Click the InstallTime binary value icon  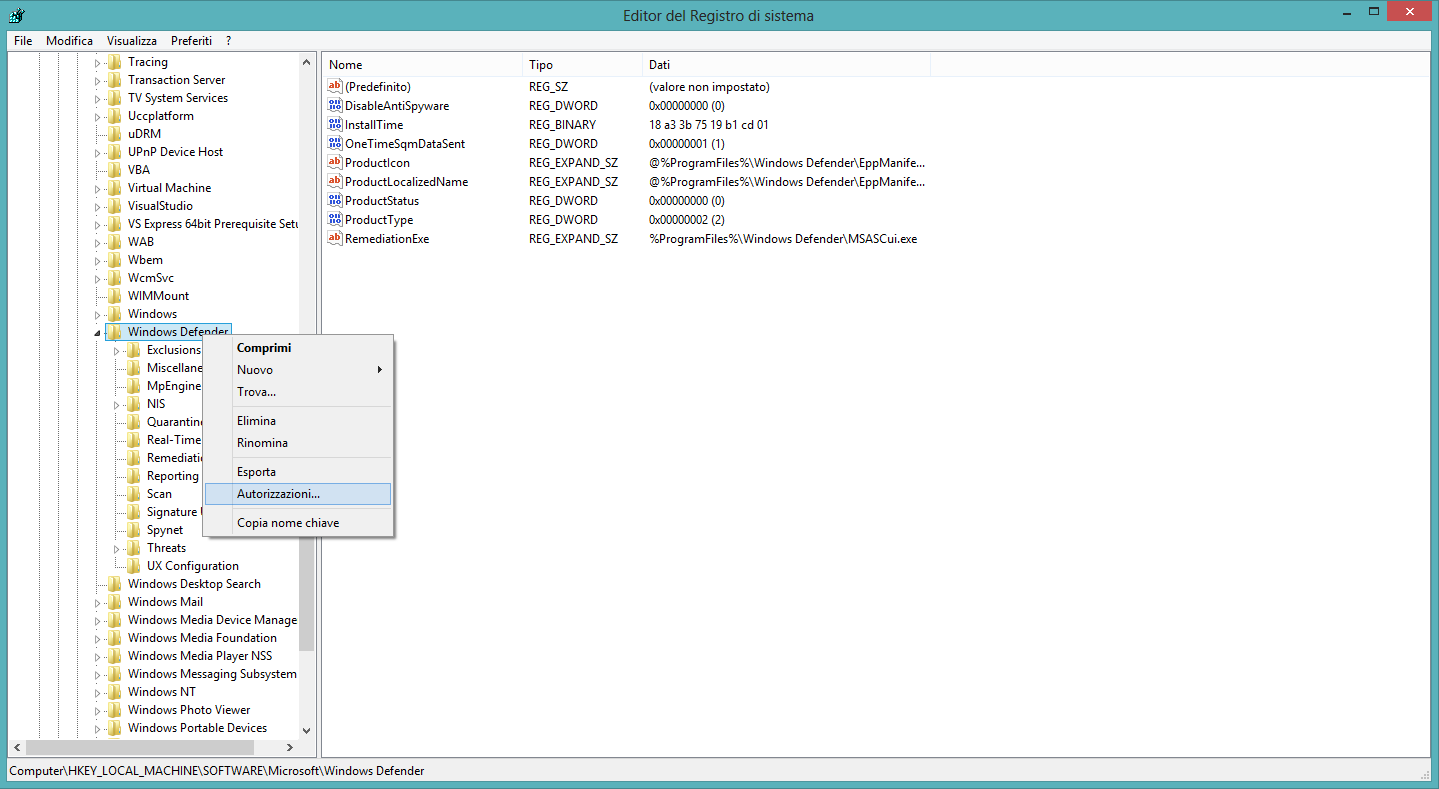[335, 124]
